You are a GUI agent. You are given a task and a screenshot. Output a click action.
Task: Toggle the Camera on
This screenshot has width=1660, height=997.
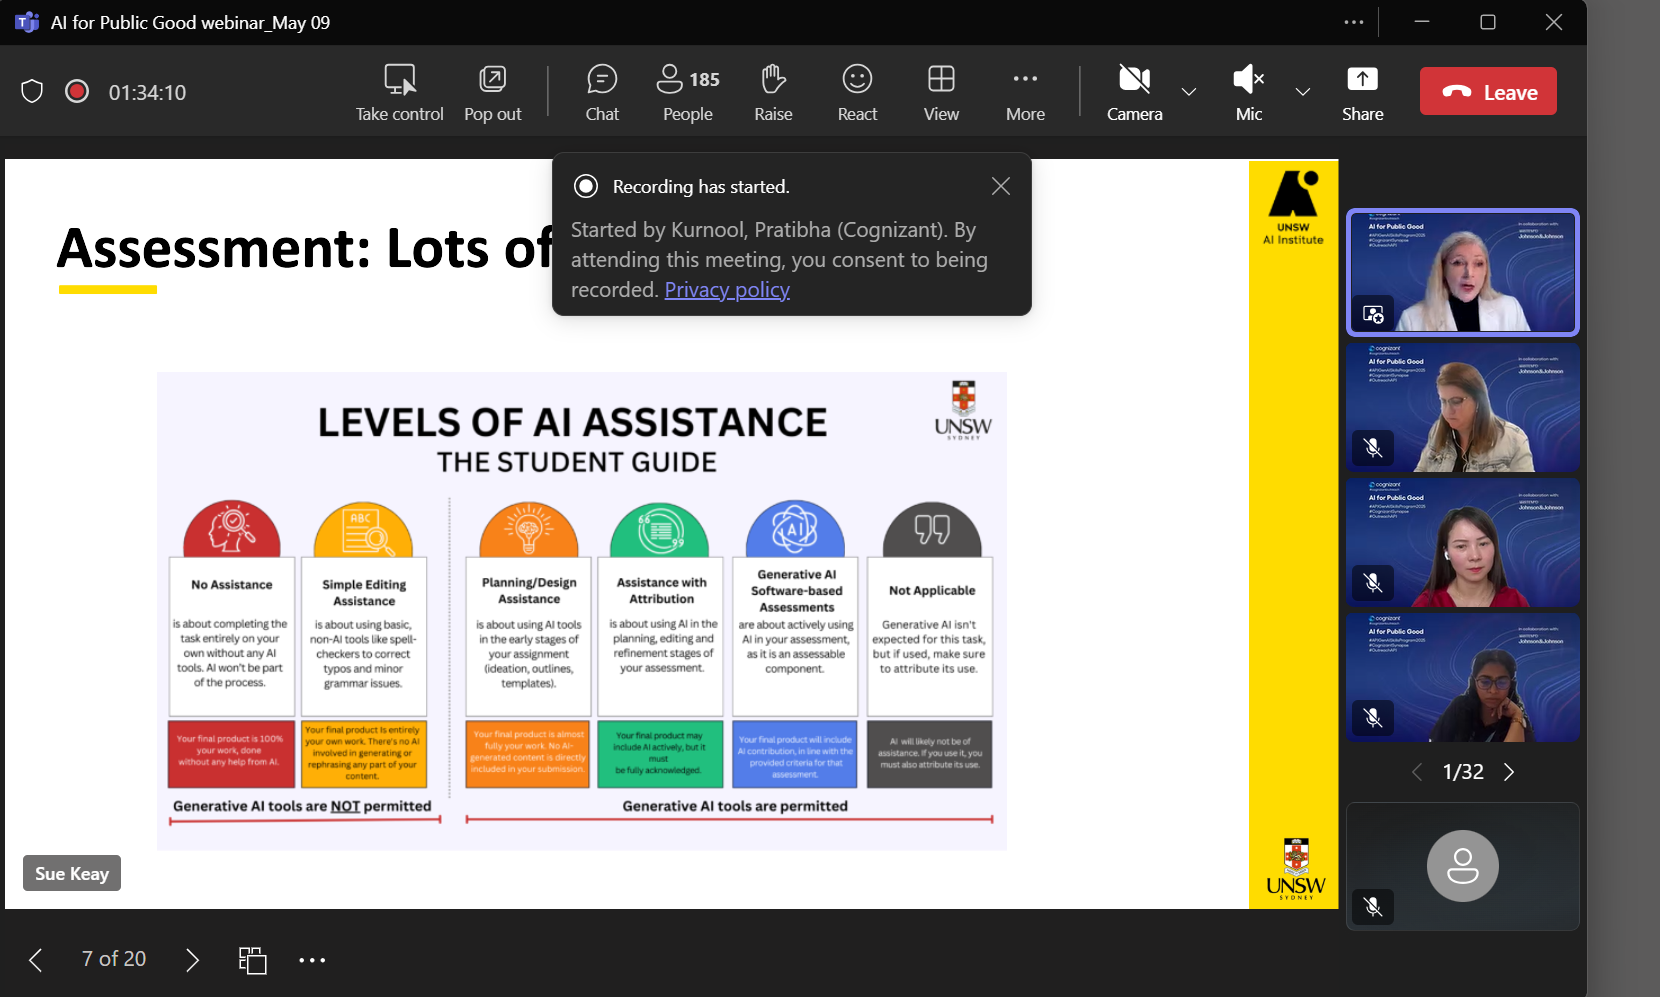pos(1133,91)
